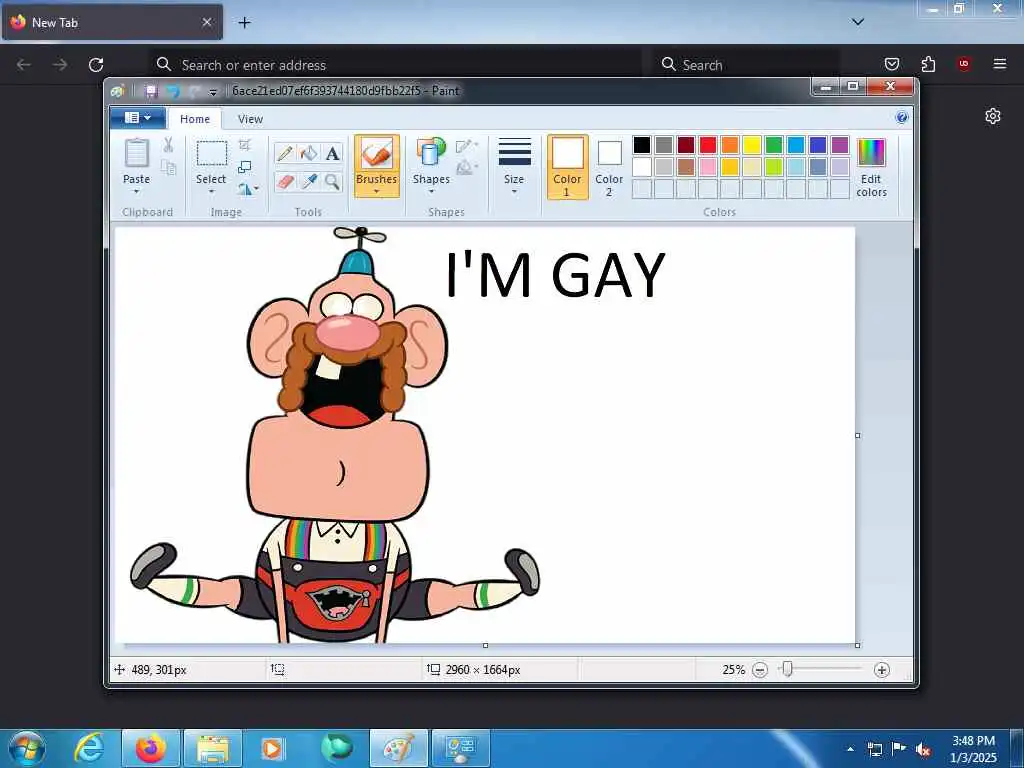Click the Cut scissors icon
Image resolution: width=1024 pixels, height=768 pixels.
(168, 145)
